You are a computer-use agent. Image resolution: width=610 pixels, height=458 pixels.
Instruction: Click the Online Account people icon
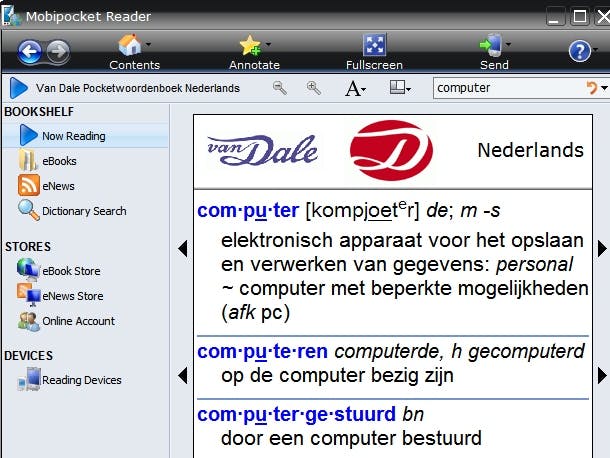[x=29, y=321]
